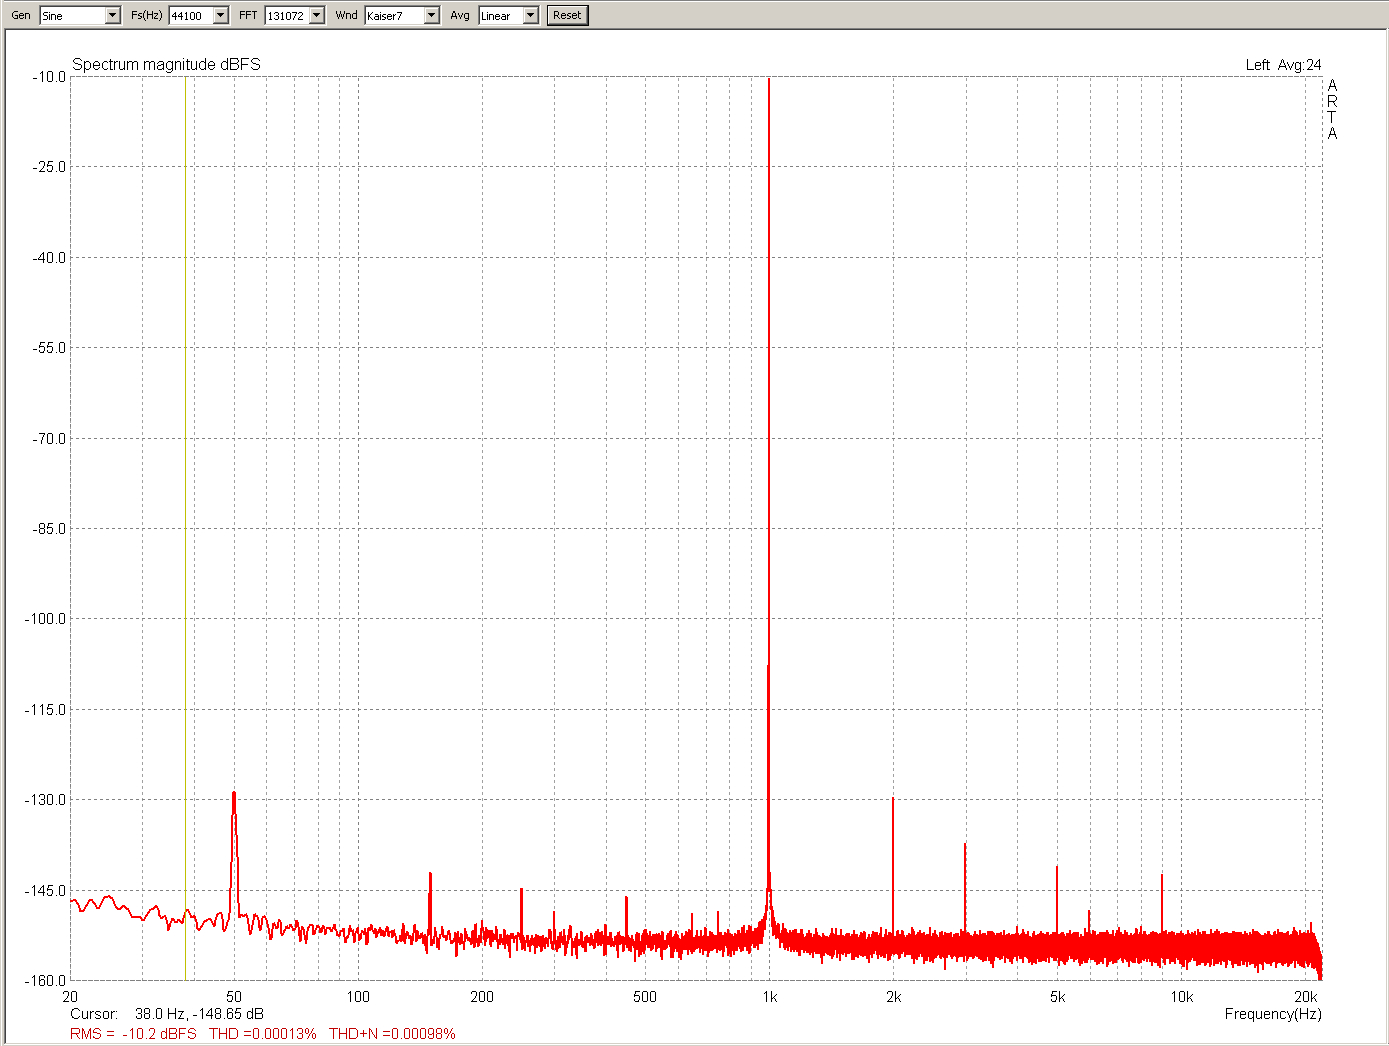Click the -55.0 y-axis label
This screenshot has height=1046, width=1389.
click(48, 348)
